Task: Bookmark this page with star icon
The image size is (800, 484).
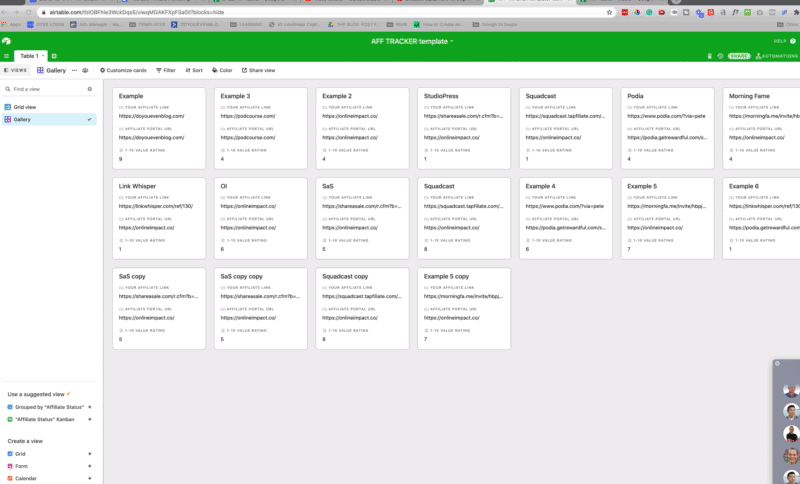Action: pos(609,12)
